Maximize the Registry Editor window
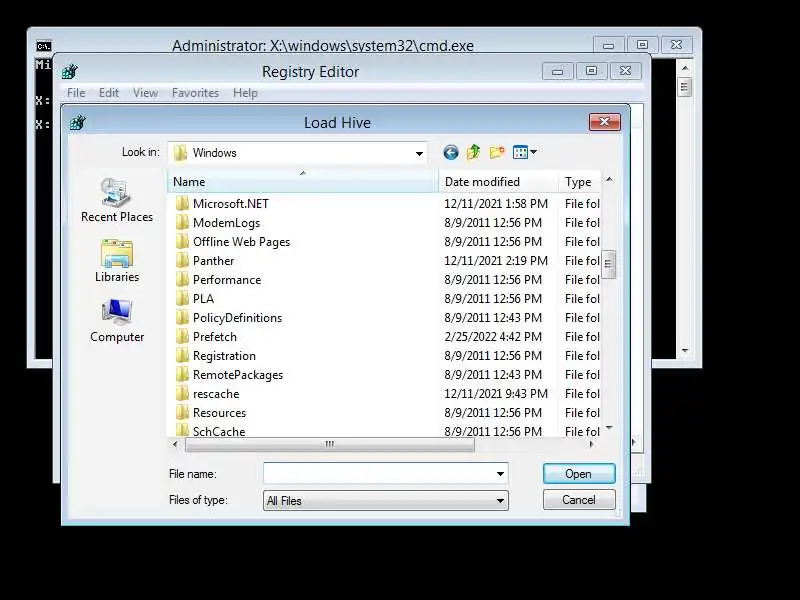The width and height of the screenshot is (800, 600). pyautogui.click(x=591, y=71)
